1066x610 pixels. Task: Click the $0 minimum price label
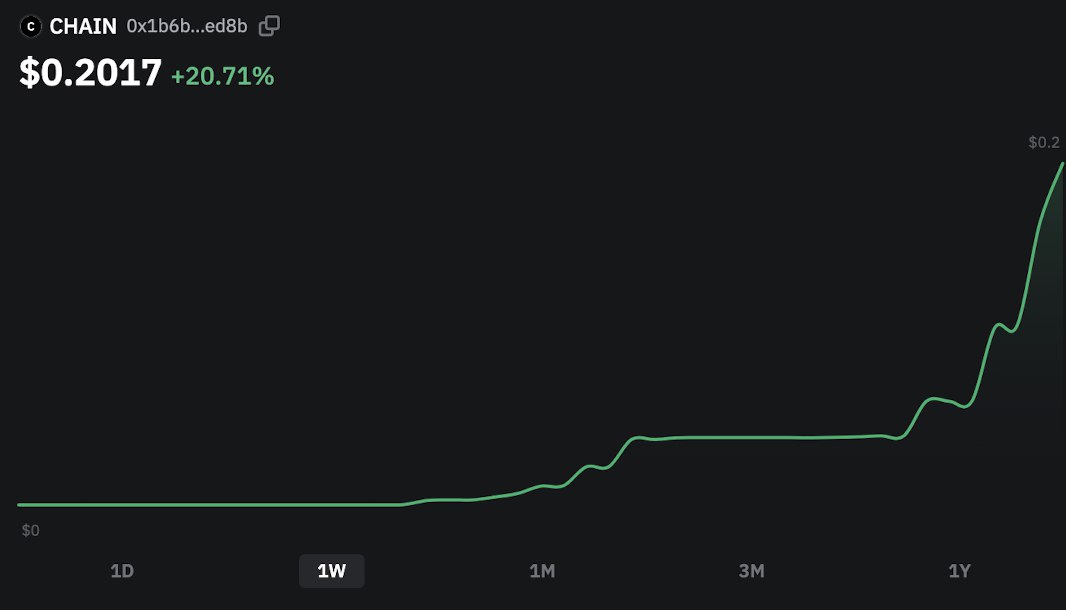pyautogui.click(x=31, y=530)
